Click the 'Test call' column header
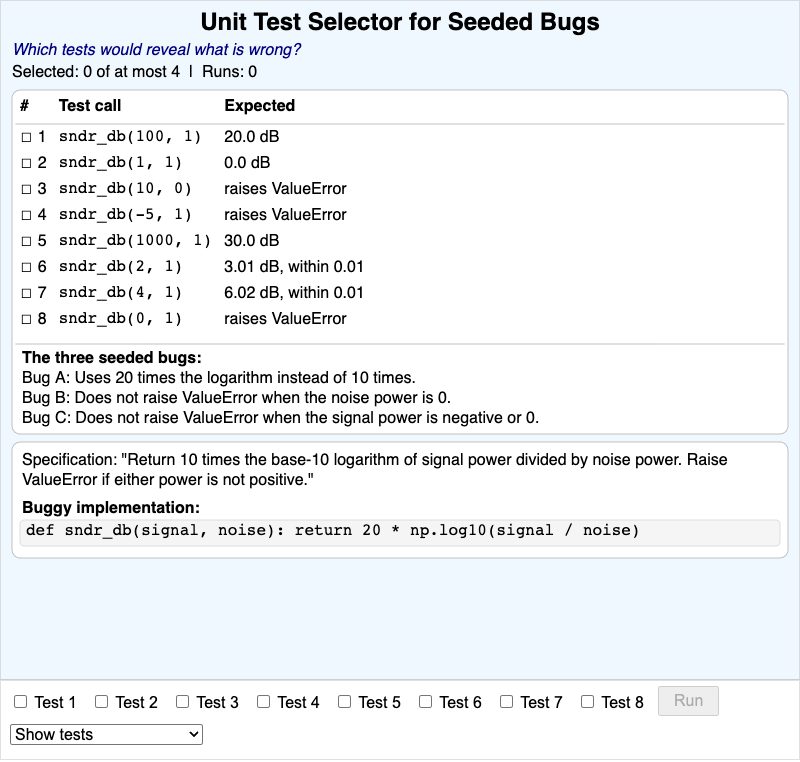 pyautogui.click(x=90, y=106)
